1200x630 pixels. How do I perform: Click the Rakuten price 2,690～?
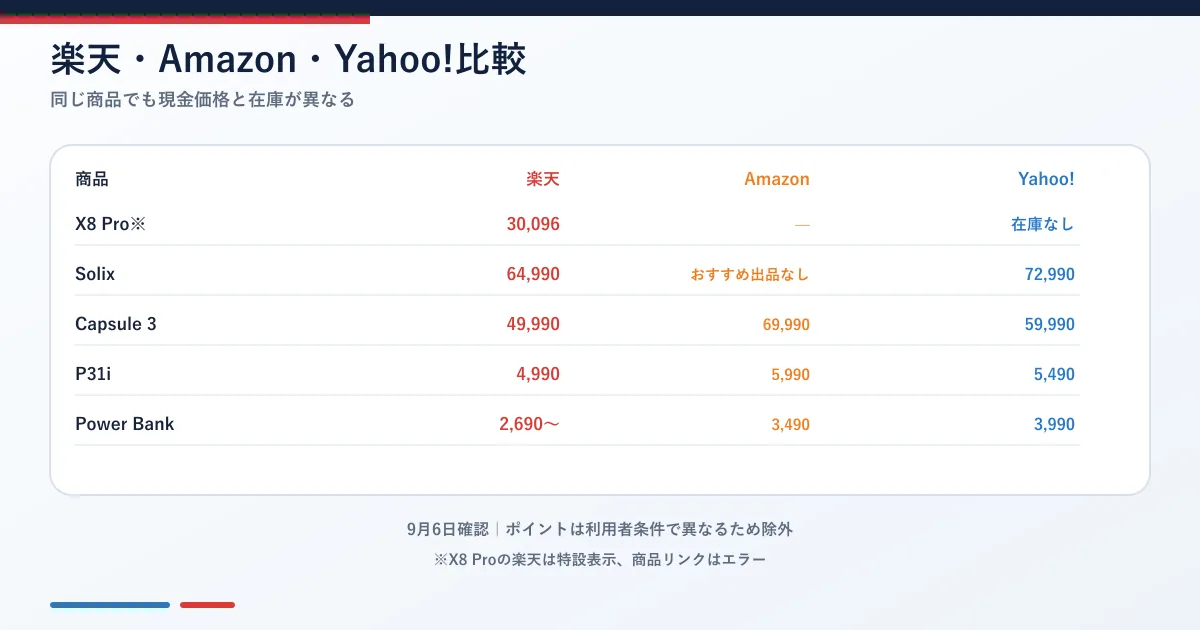529,424
